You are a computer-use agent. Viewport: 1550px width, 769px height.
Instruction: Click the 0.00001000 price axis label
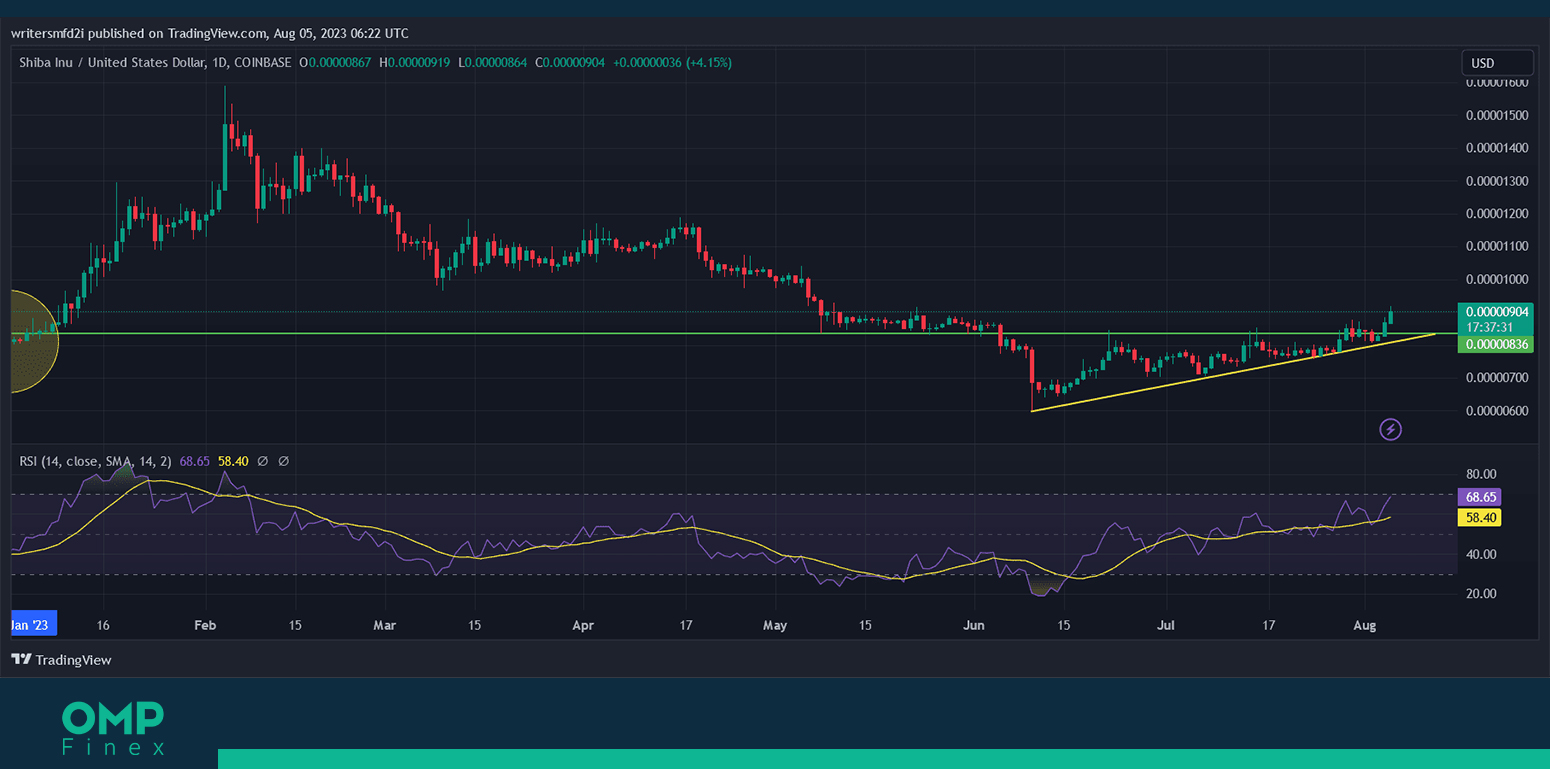coord(1496,279)
